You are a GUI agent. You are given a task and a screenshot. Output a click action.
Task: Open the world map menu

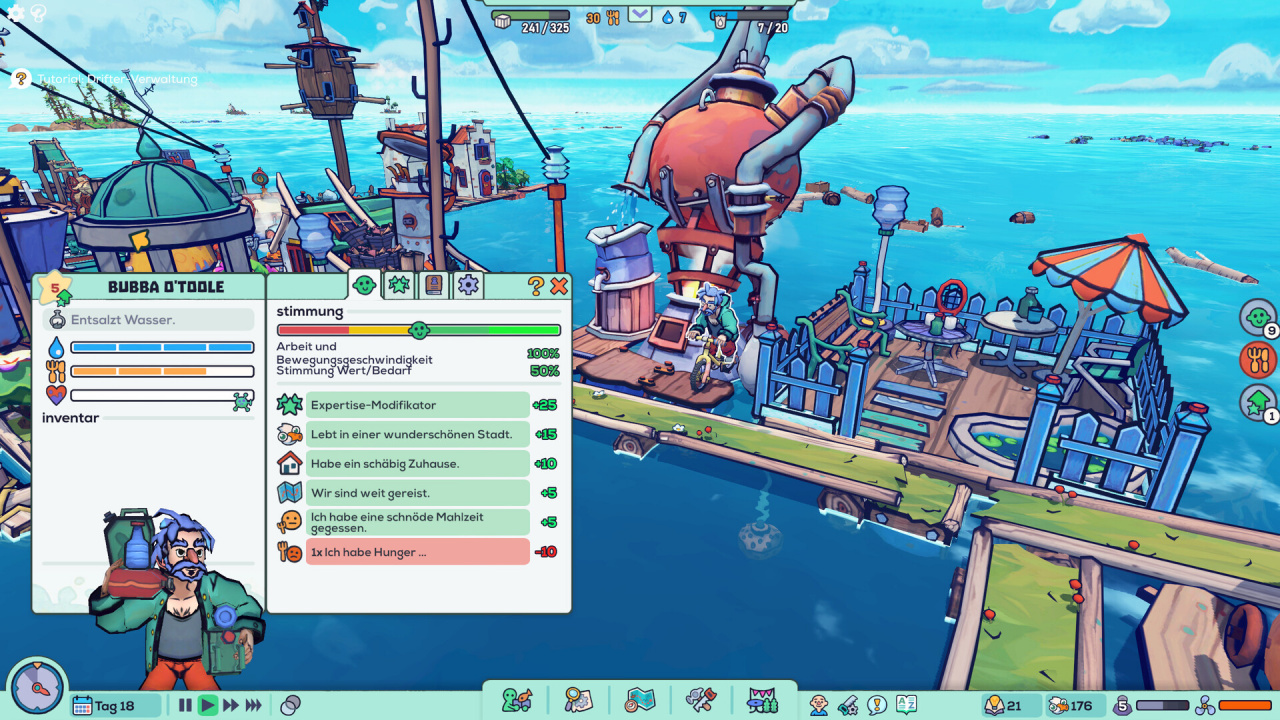(x=639, y=700)
